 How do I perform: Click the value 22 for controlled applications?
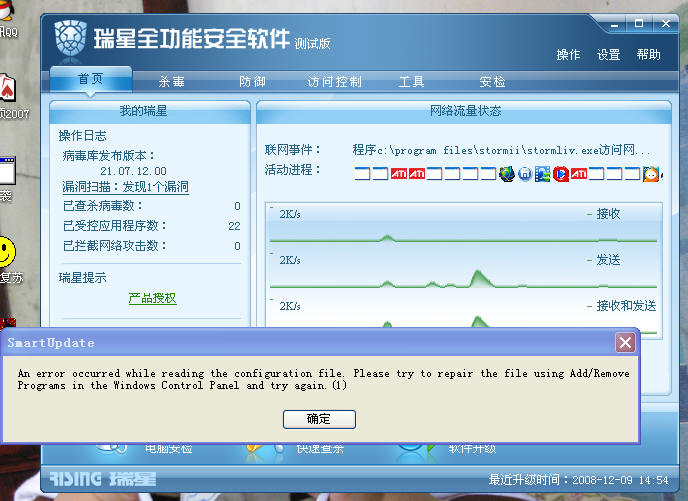[234, 226]
